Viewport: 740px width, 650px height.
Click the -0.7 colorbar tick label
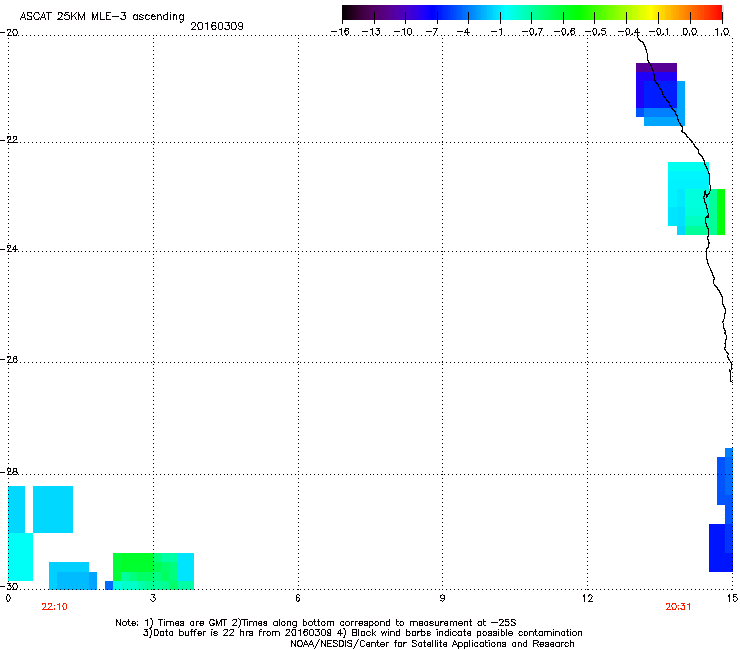[x=532, y=32]
